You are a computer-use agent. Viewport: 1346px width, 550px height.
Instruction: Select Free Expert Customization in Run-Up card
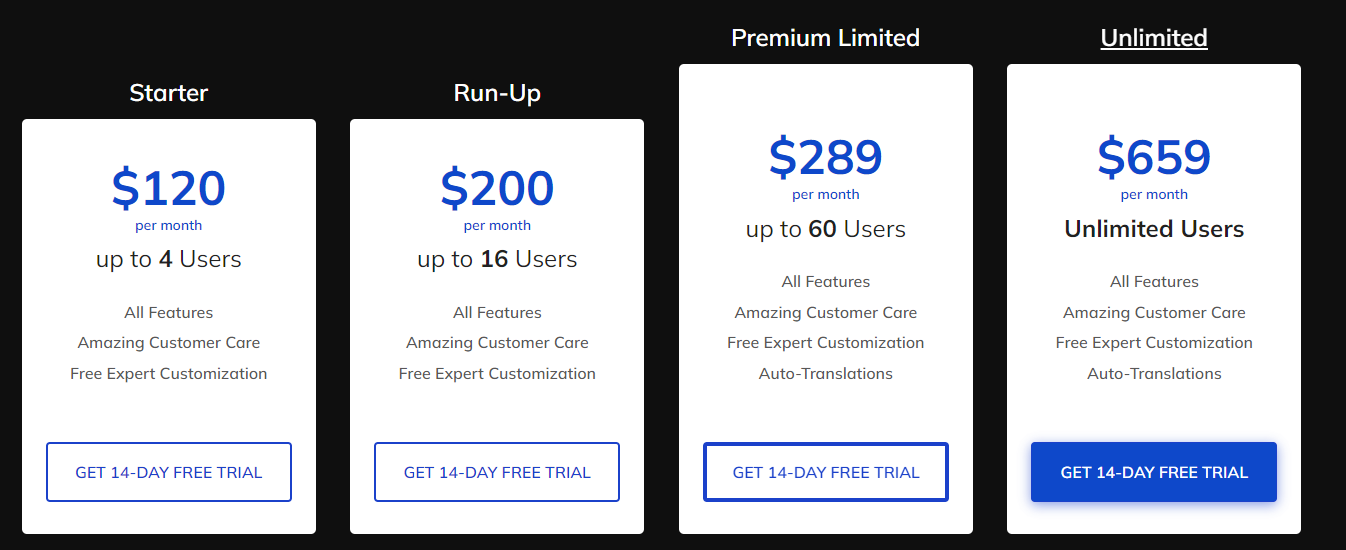point(497,374)
